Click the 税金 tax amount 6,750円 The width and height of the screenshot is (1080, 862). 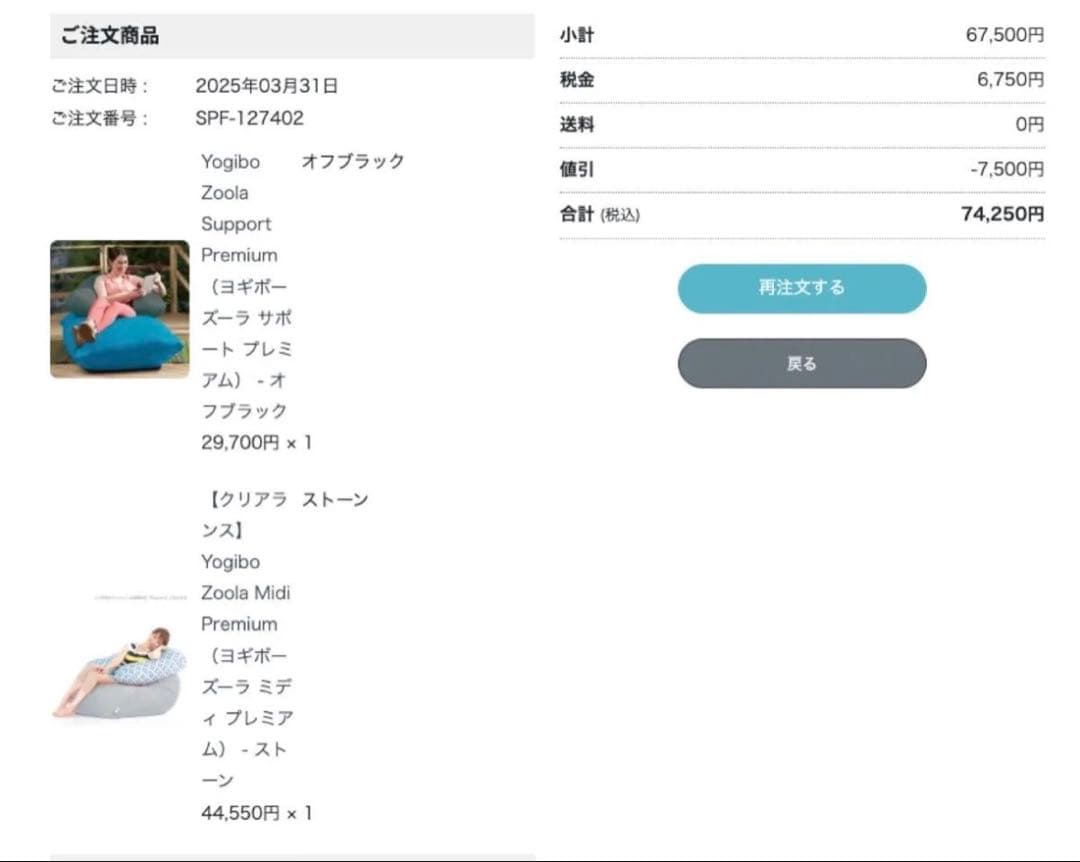pos(1010,79)
